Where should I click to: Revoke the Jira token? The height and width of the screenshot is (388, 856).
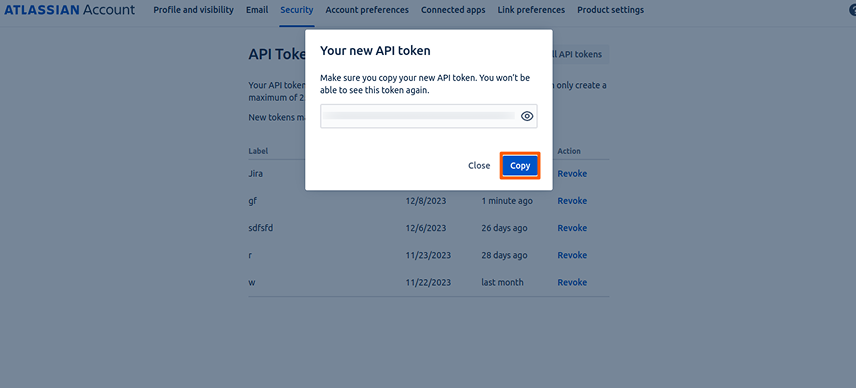[572, 174]
